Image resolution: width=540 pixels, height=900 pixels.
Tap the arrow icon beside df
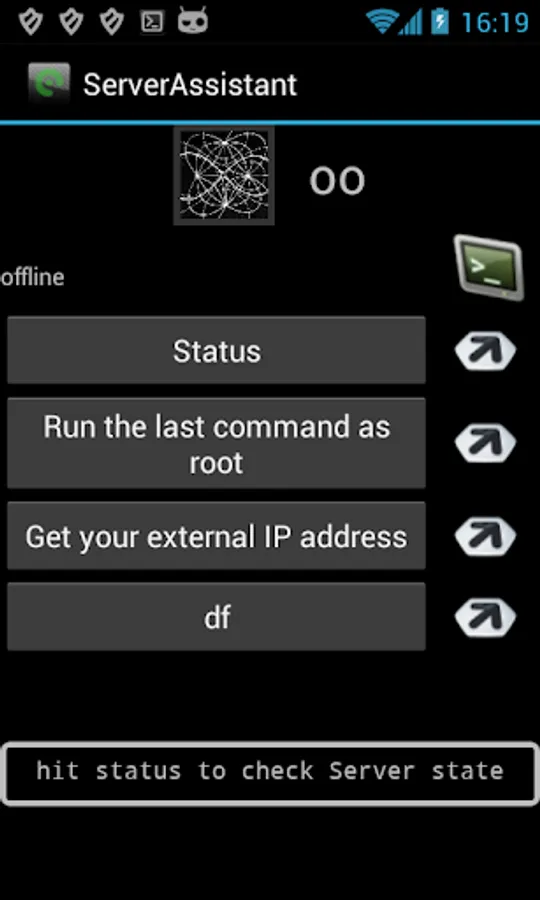(x=485, y=617)
